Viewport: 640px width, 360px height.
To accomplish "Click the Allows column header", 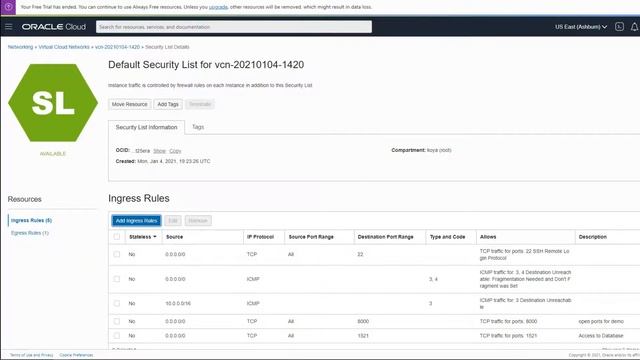I will click(x=488, y=237).
